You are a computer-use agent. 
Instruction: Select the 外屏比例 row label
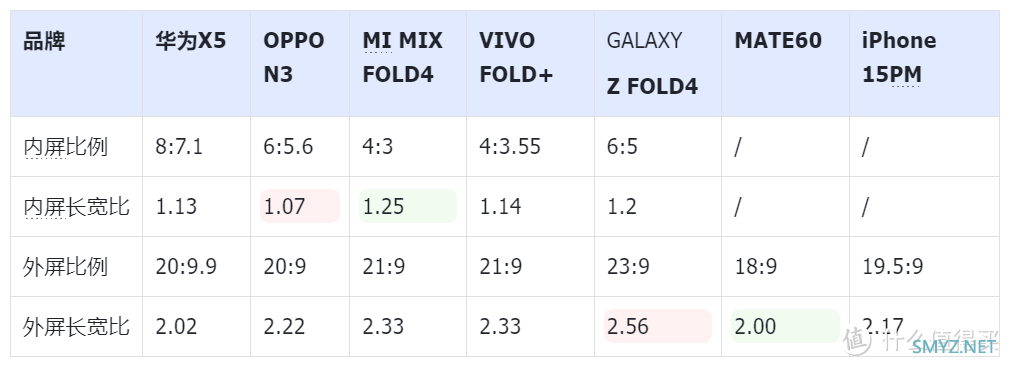(x=65, y=266)
